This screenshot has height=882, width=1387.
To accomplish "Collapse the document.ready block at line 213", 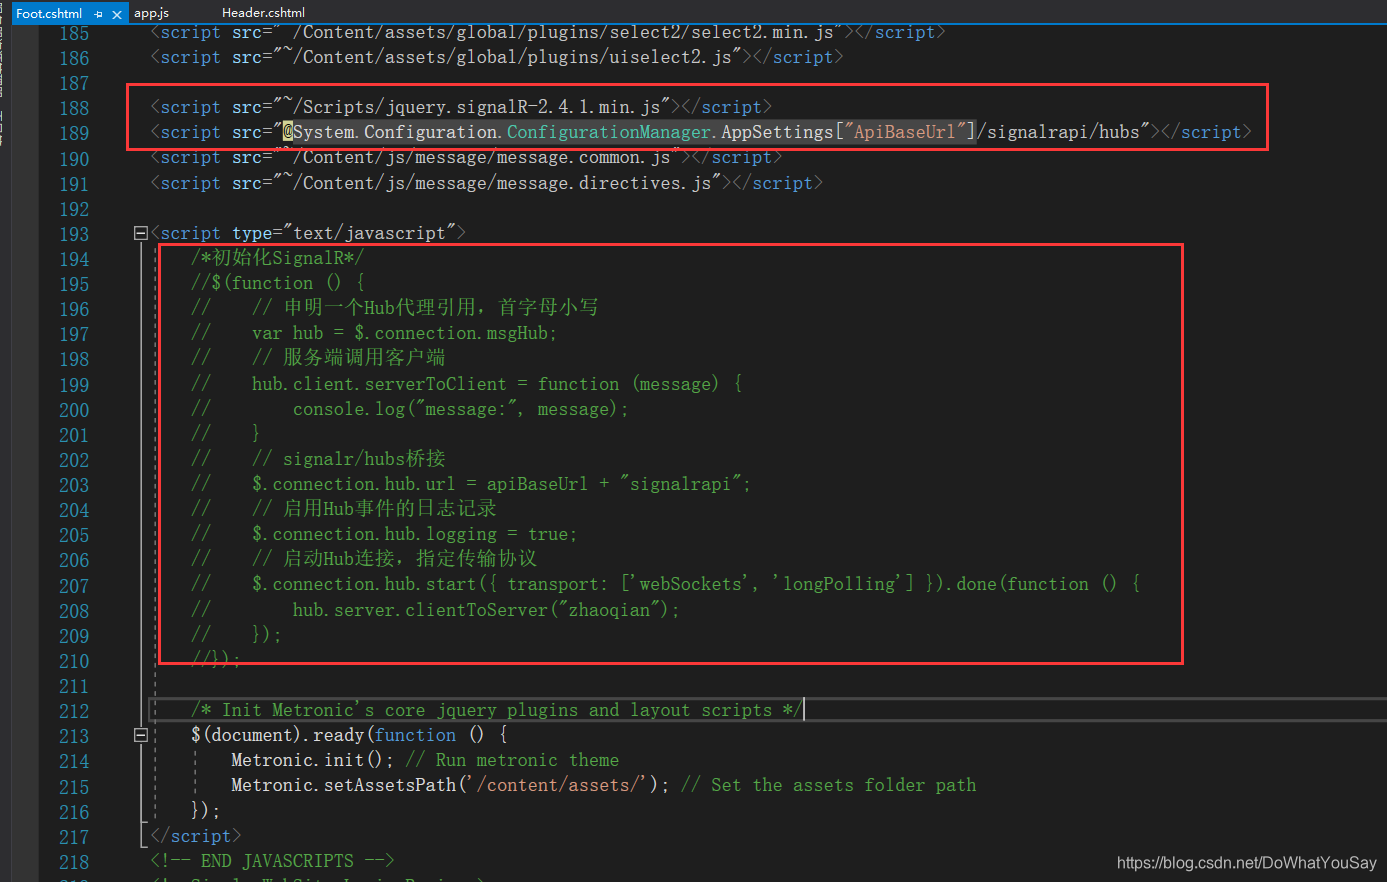I will tap(140, 734).
